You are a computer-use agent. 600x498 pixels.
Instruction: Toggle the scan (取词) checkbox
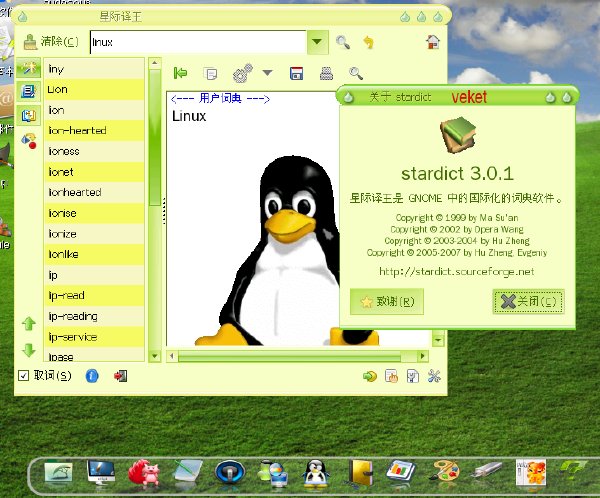24,376
